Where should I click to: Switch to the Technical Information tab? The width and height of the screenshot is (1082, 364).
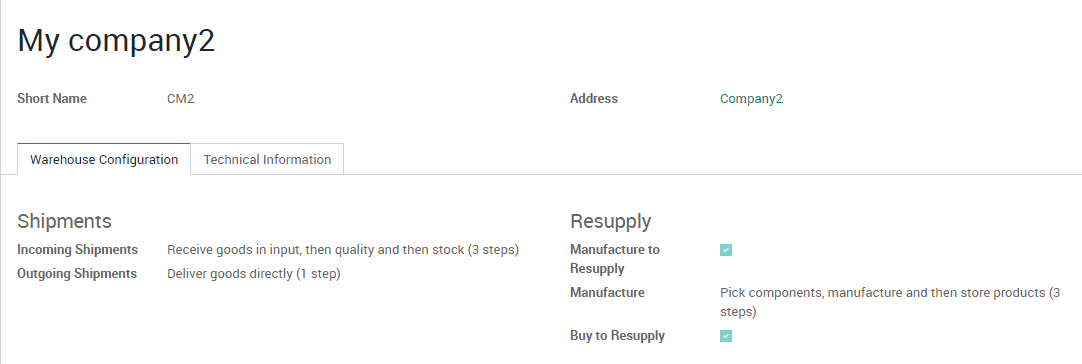(x=267, y=160)
